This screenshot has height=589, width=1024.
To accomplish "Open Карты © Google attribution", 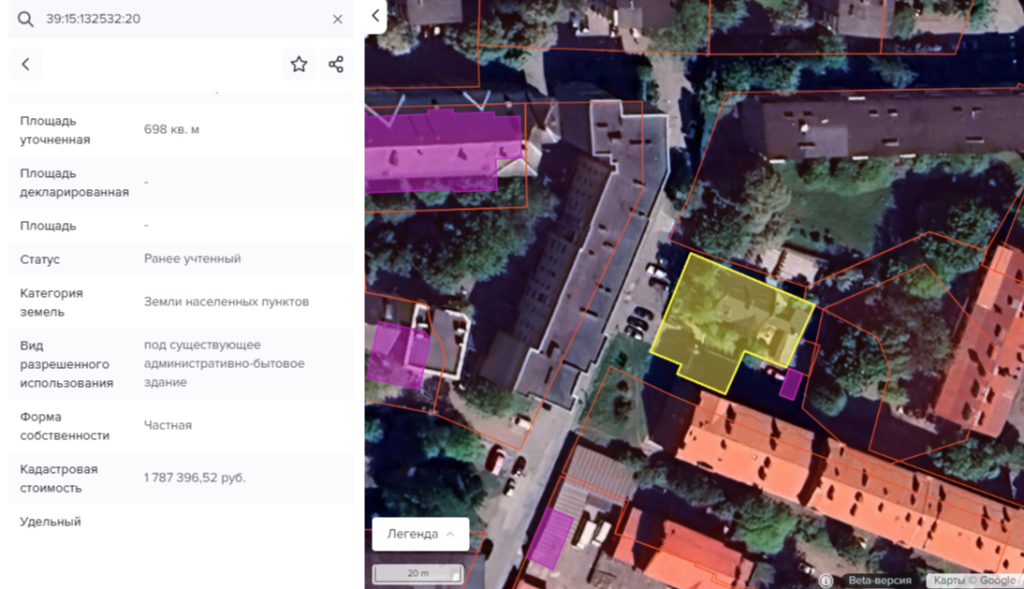I will pos(974,580).
